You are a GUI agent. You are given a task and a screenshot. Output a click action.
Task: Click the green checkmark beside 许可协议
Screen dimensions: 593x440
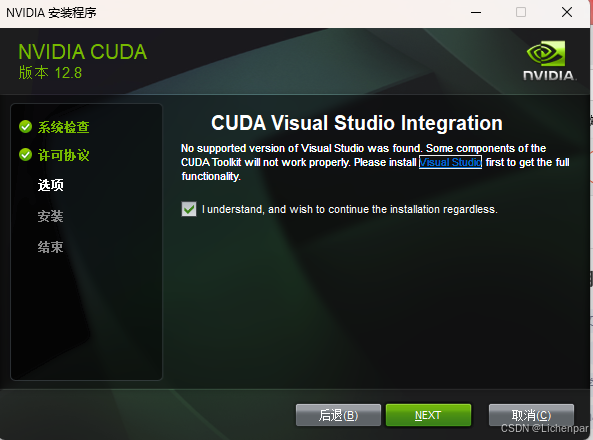point(25,155)
